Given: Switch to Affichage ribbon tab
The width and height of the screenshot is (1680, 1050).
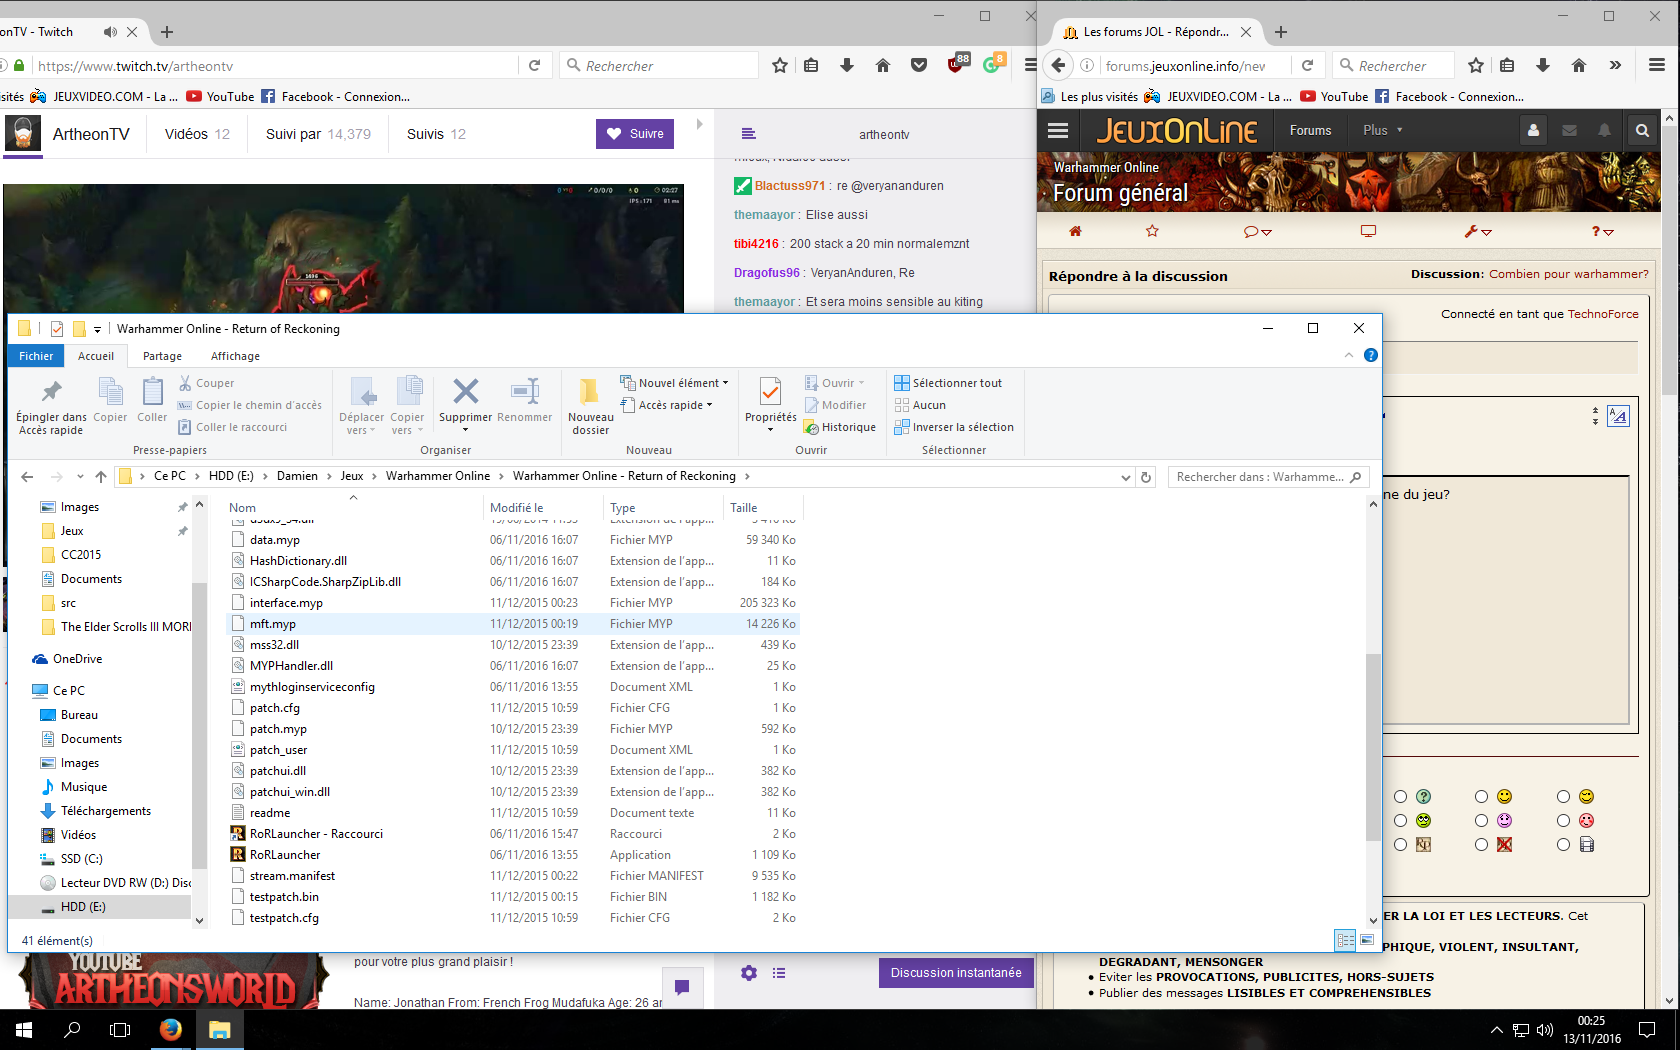Looking at the screenshot, I should click(x=235, y=356).
